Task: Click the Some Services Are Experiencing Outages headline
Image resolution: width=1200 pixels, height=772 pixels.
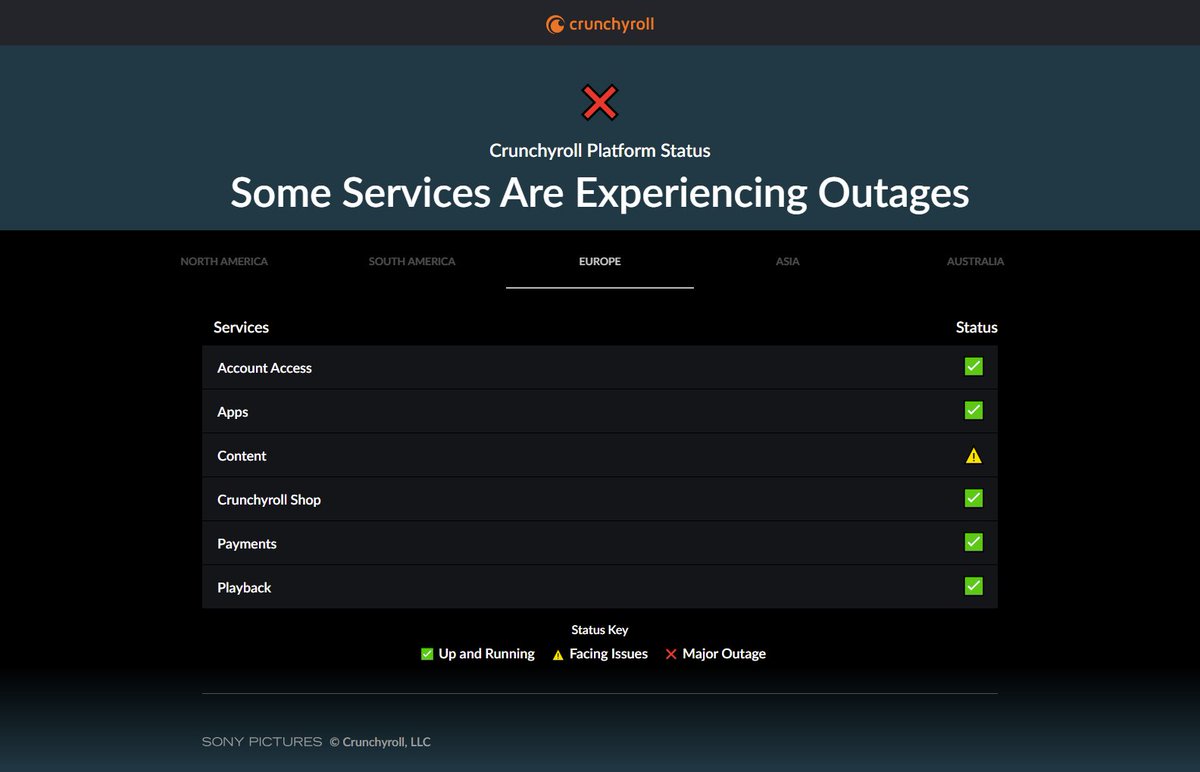Action: click(600, 192)
